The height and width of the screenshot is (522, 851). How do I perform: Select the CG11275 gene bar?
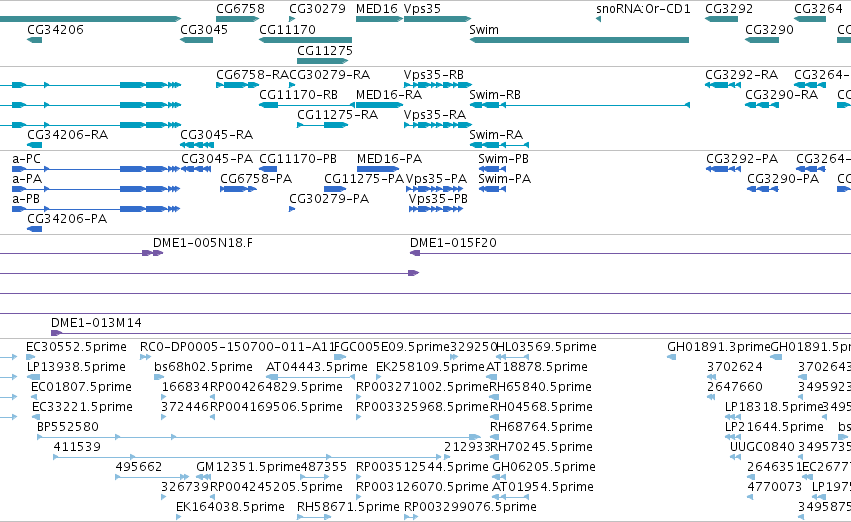pos(322,61)
